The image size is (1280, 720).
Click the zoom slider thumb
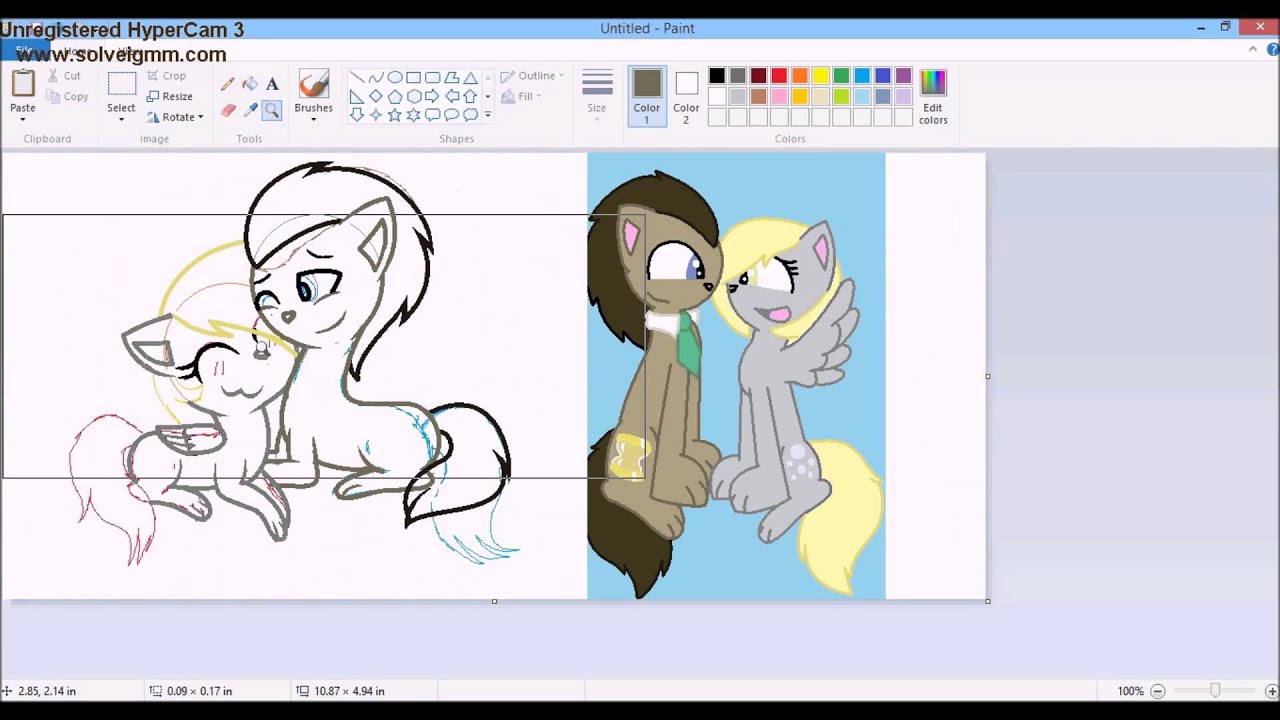(1215, 691)
